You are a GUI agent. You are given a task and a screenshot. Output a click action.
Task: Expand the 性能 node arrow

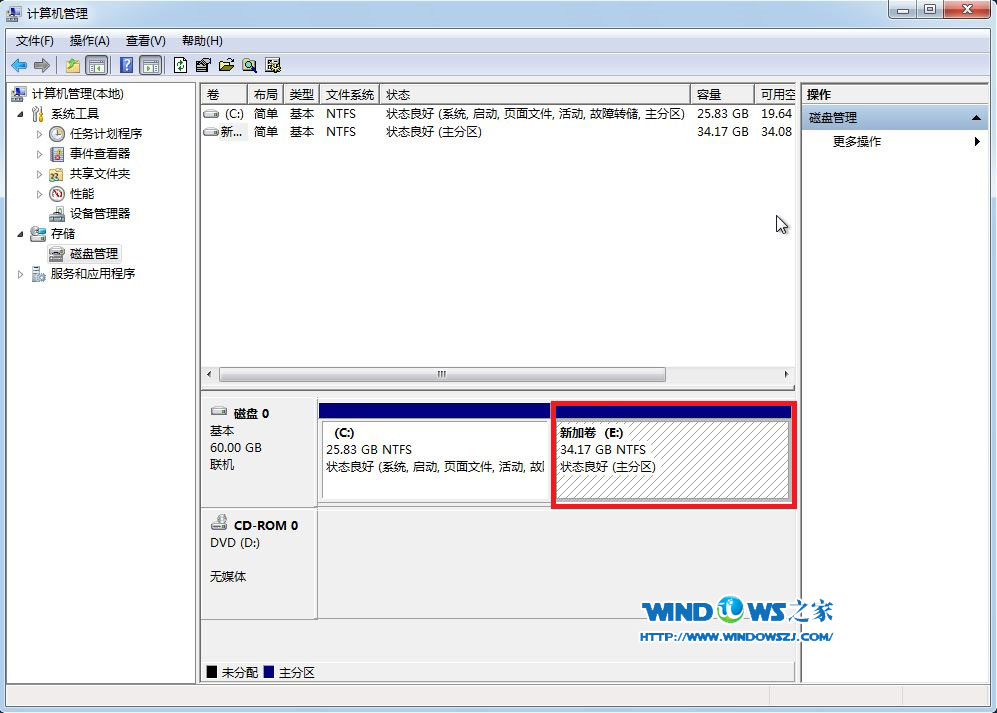(39, 194)
